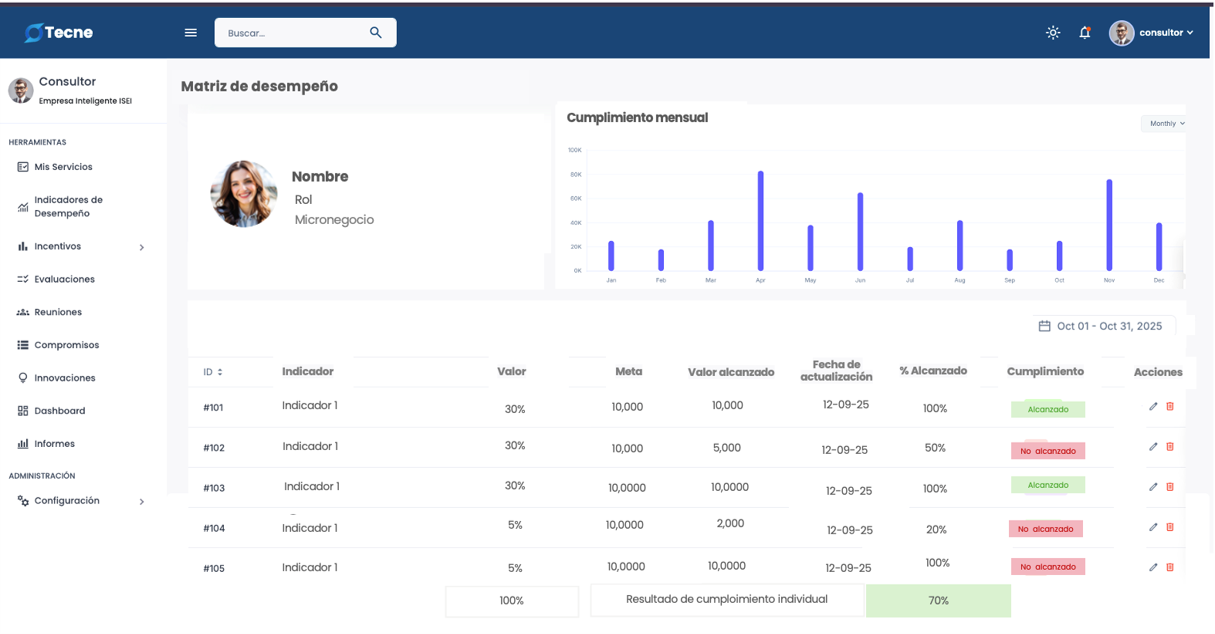Click the search magnifier icon
The height and width of the screenshot is (634, 1215).
pos(376,33)
